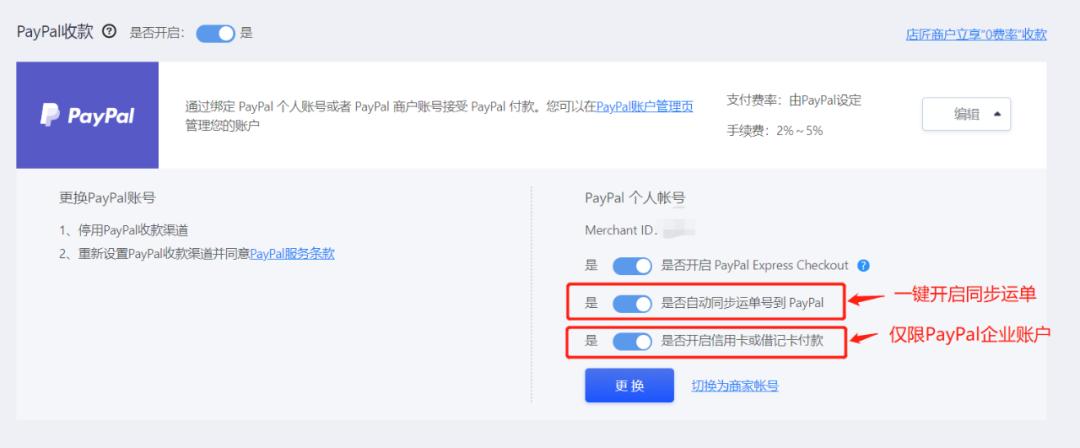Toggle the PayPal Express Checkout switch
This screenshot has height=448, width=1080.
pyautogui.click(x=632, y=266)
